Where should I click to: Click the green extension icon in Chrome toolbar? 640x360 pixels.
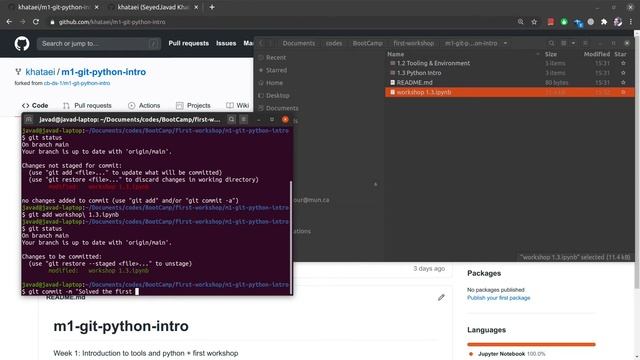pos(564,22)
